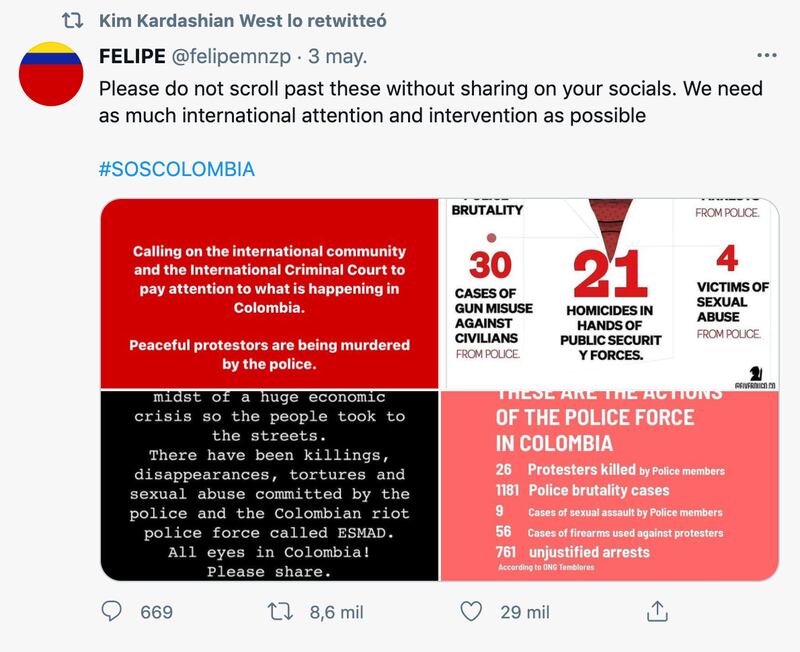800x652 pixels.
Task: Click the reply speech bubble icon
Action: pos(111,611)
